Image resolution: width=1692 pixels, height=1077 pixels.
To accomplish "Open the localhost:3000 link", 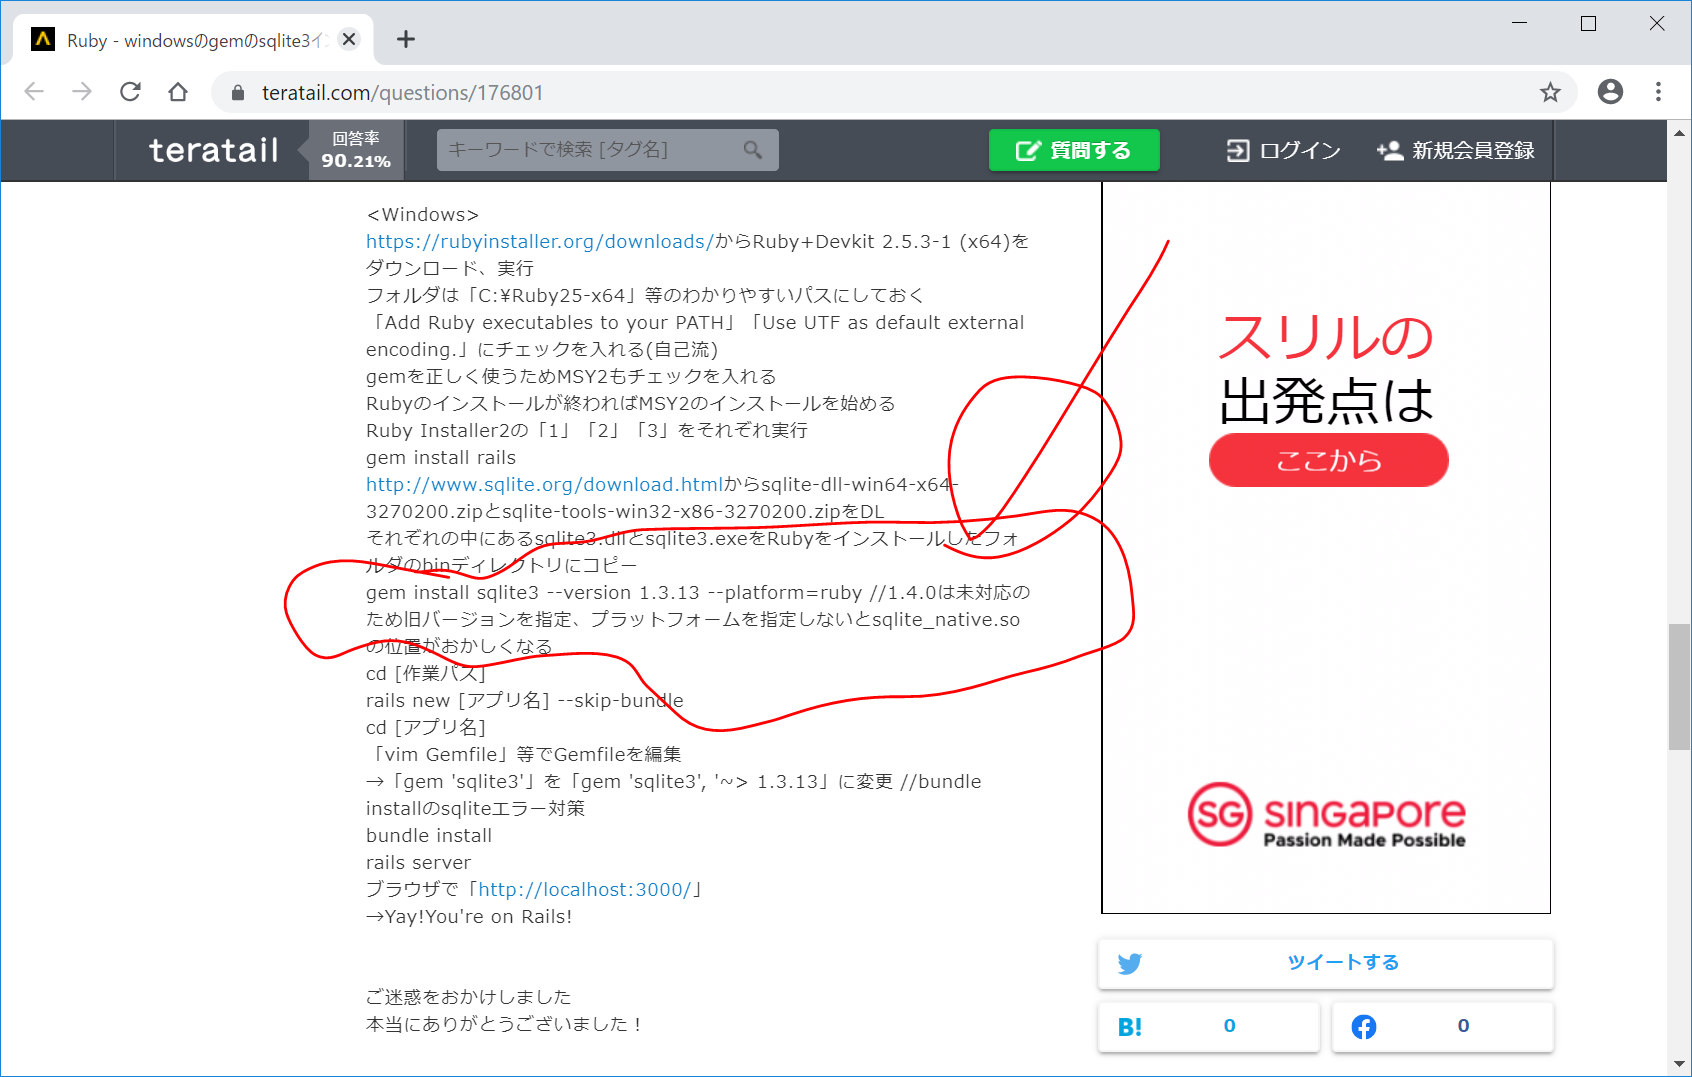I will [x=585, y=890].
